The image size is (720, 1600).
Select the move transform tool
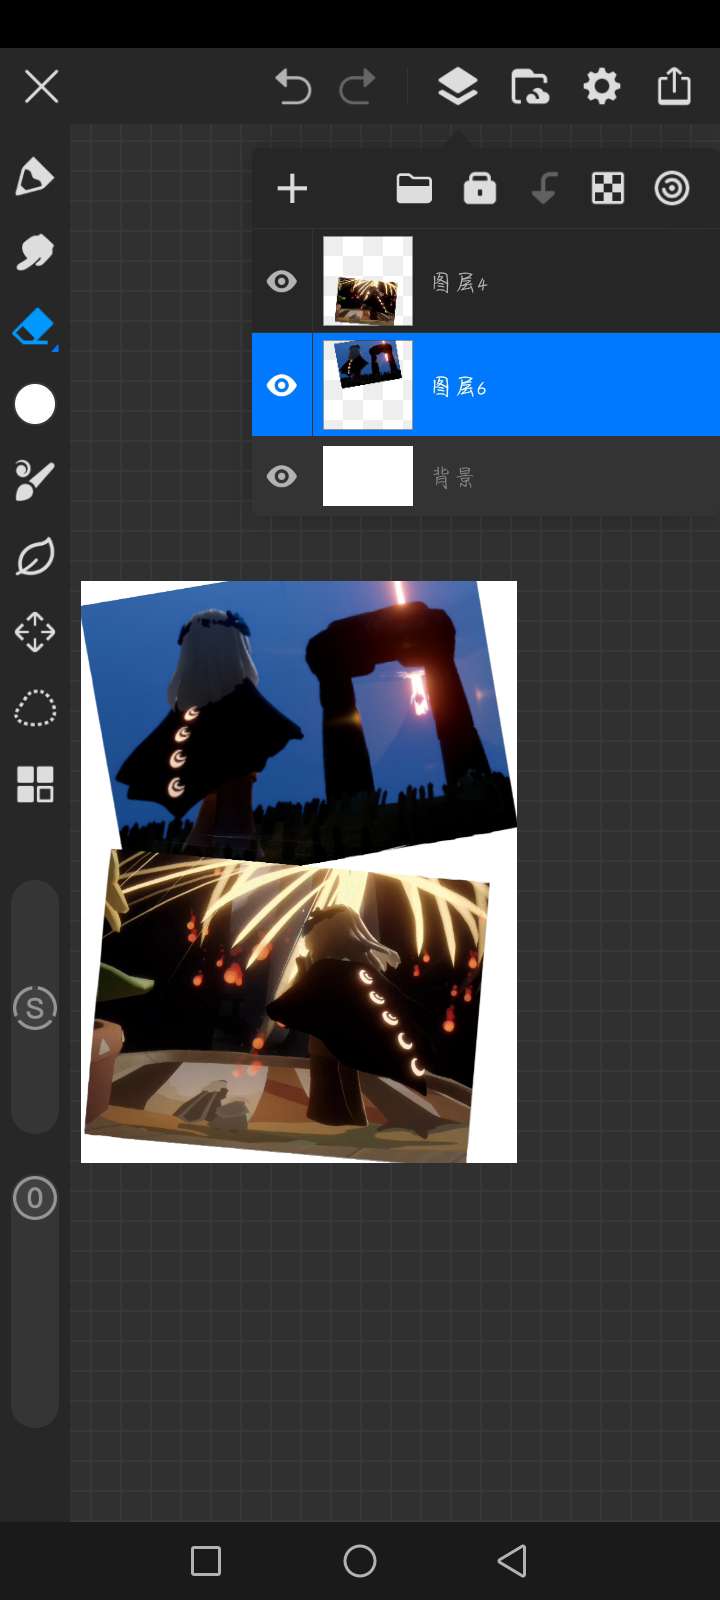(35, 632)
